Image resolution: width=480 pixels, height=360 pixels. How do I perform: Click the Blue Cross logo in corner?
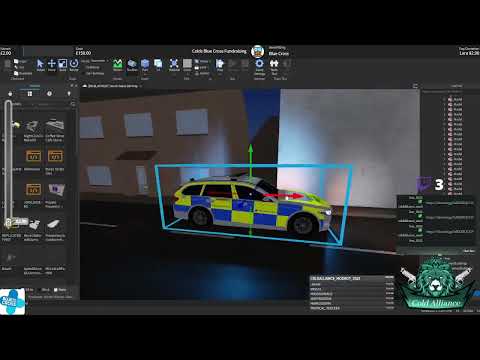click(x=12, y=302)
